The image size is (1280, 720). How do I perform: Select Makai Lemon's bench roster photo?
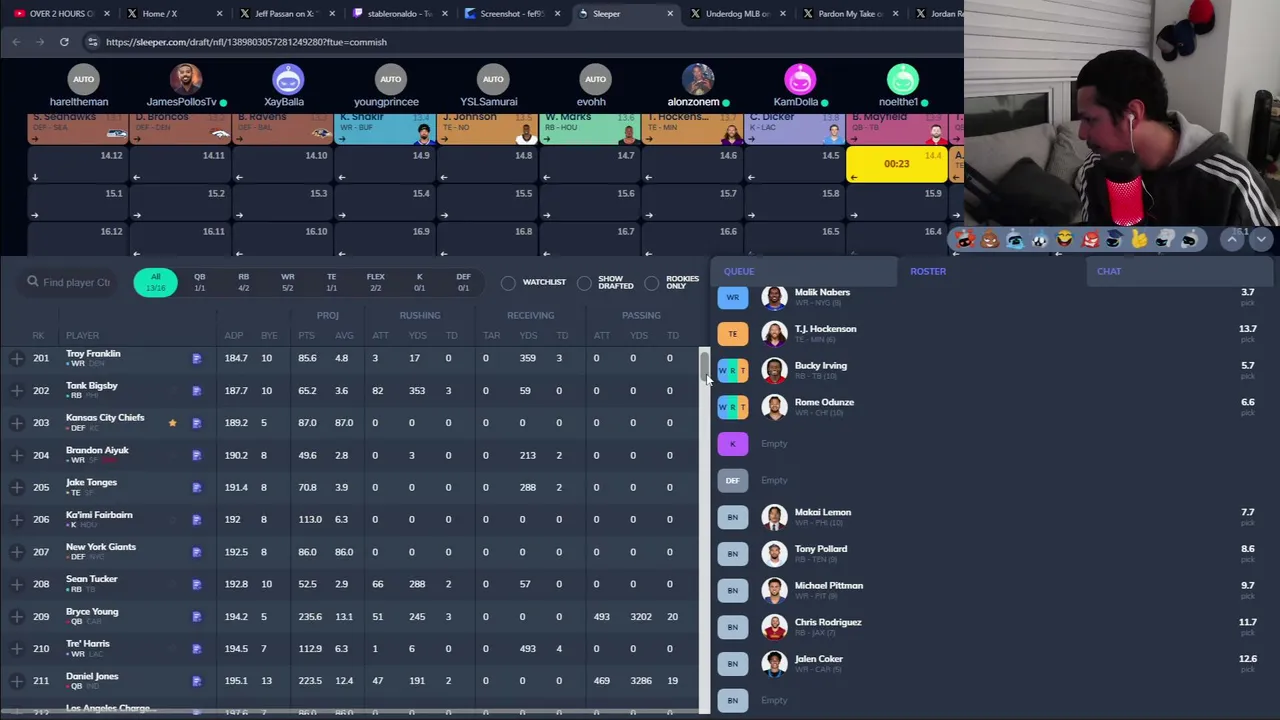pos(774,517)
